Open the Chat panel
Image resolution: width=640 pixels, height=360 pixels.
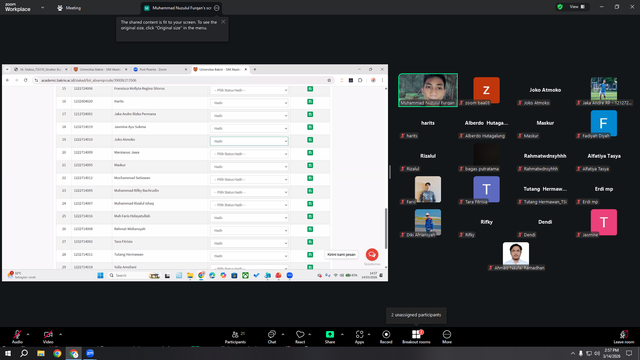pos(271,337)
